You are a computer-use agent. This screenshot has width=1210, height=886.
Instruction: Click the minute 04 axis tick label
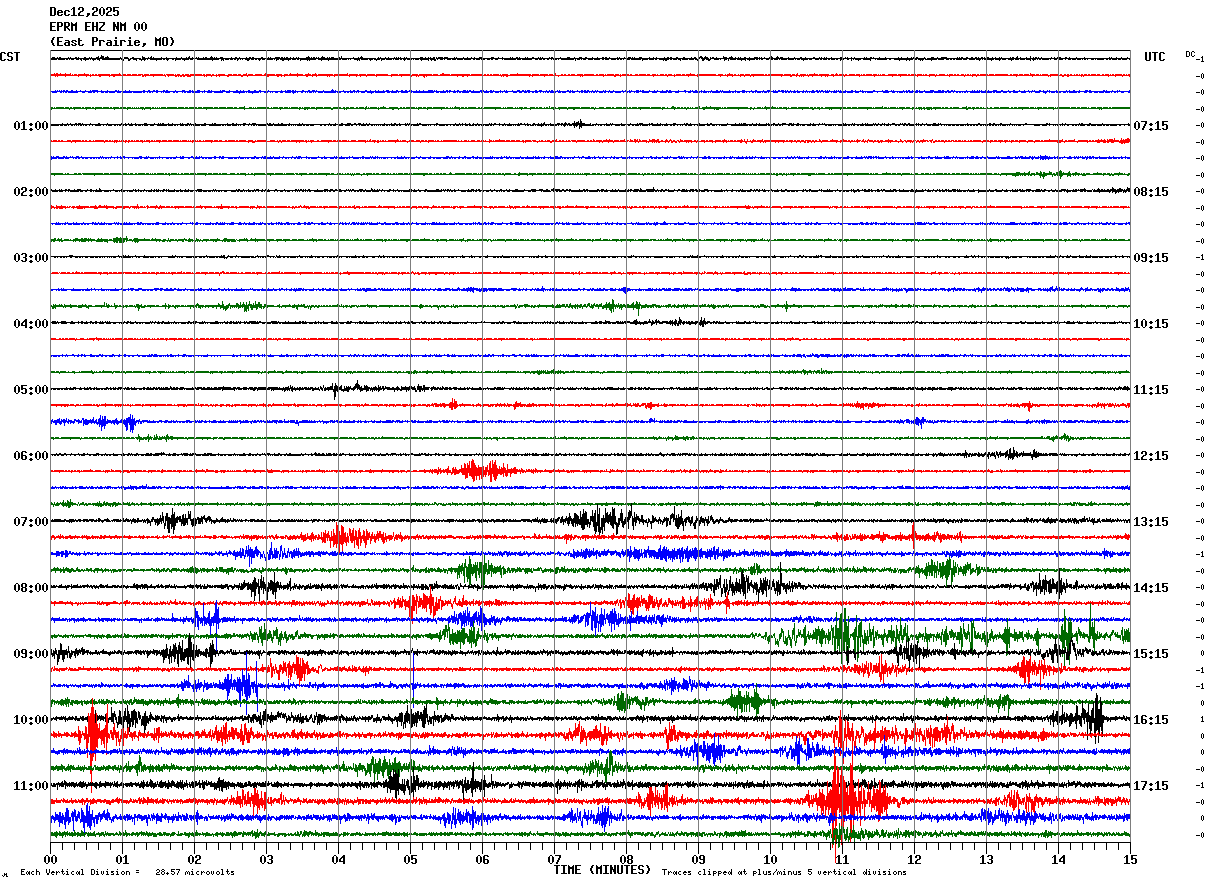tap(339, 859)
